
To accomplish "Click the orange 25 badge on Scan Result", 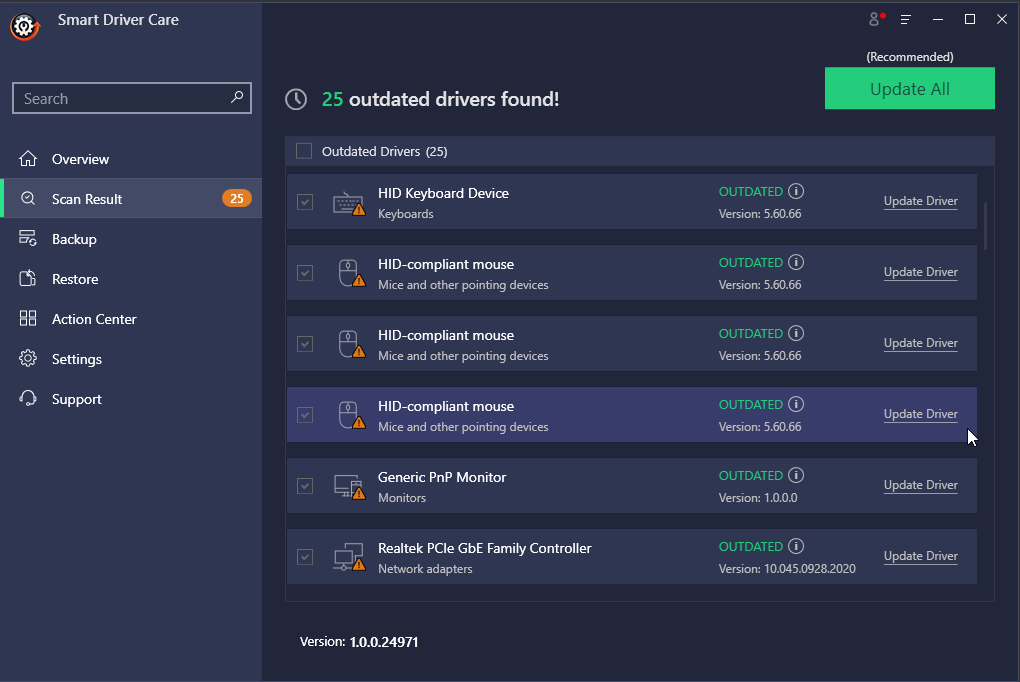I will click(237, 198).
